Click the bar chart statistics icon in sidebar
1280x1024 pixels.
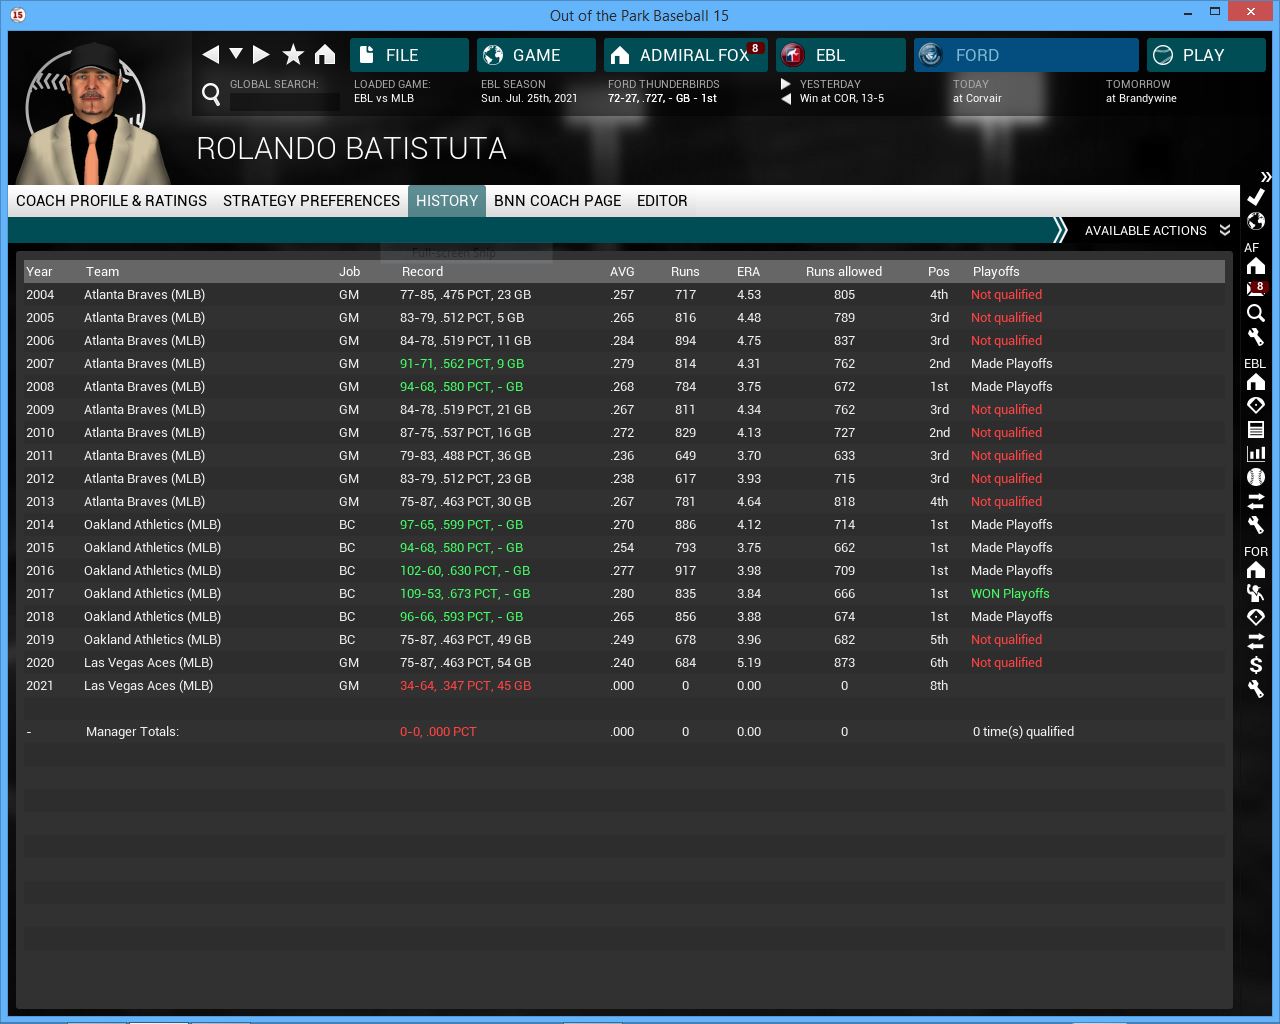[1256, 454]
